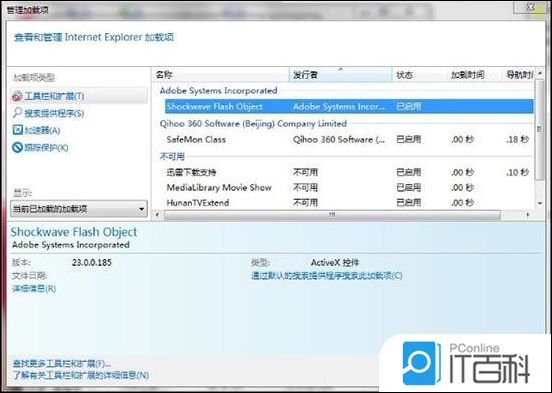The width and height of the screenshot is (552, 393).
Task: Click the 不可用 group header
Action: pyautogui.click(x=172, y=156)
